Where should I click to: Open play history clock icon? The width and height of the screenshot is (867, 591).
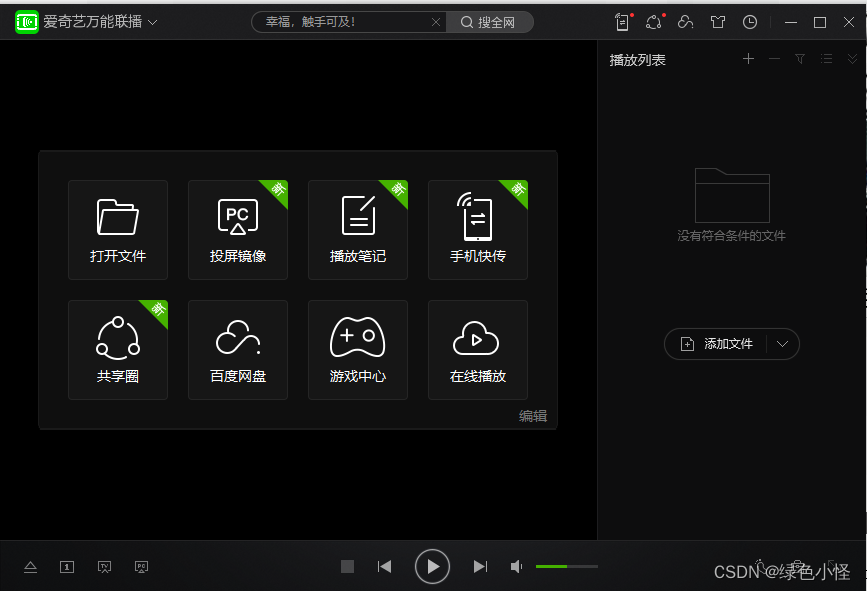tap(750, 22)
